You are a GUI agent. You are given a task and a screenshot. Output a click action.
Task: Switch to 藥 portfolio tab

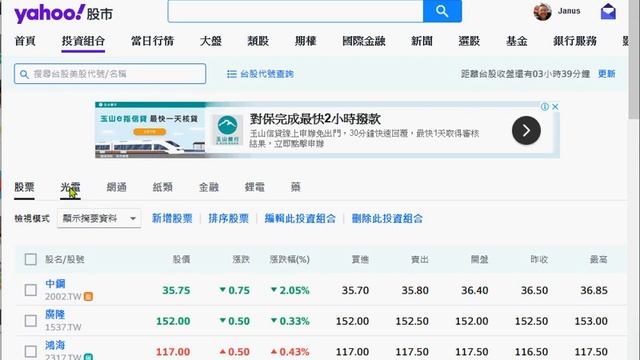[x=296, y=187]
